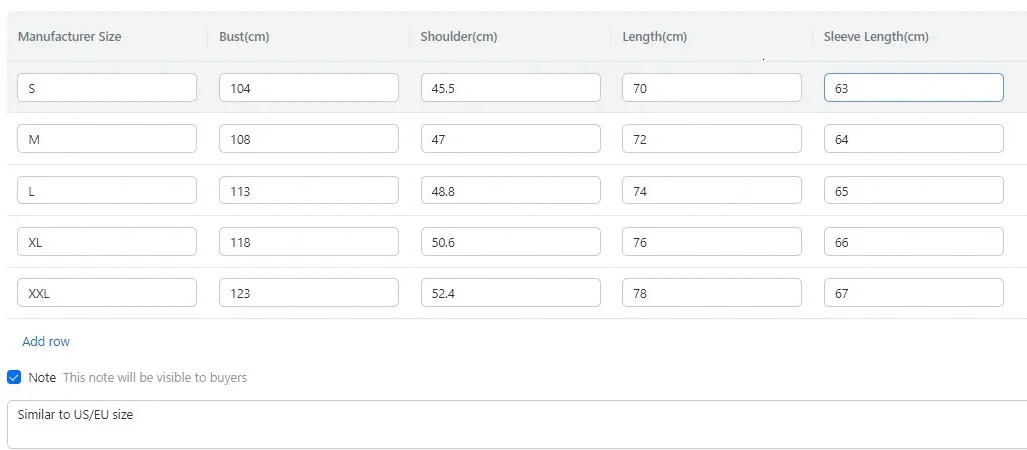Click the Shoulder field containing 45.5
The width and height of the screenshot is (1027, 450).
click(510, 88)
